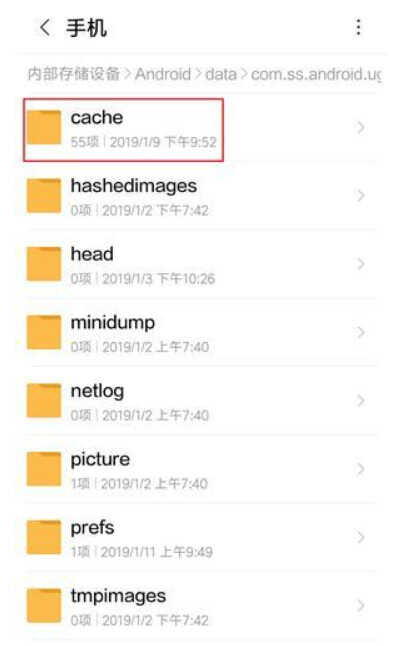This screenshot has width=400, height=646.
Task: Tap the head folder icon
Action: pos(44,264)
